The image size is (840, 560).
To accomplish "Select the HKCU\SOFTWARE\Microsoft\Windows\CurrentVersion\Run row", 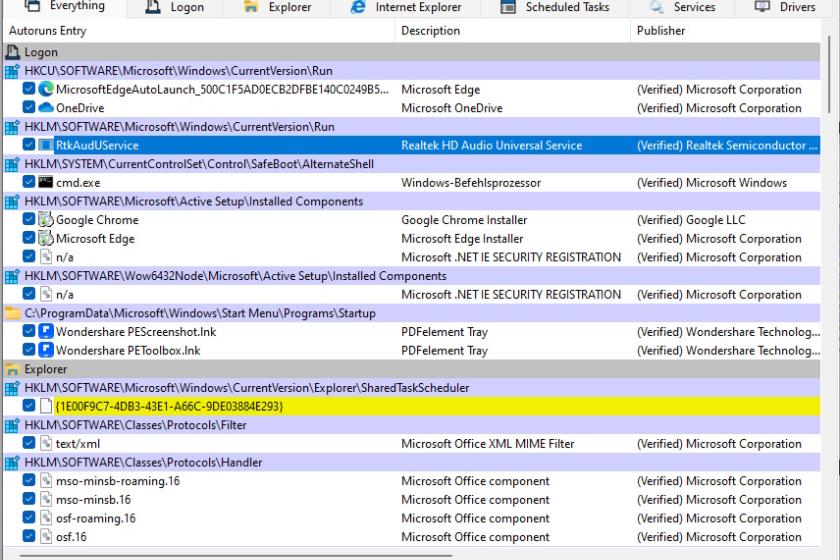I will click(x=411, y=71).
